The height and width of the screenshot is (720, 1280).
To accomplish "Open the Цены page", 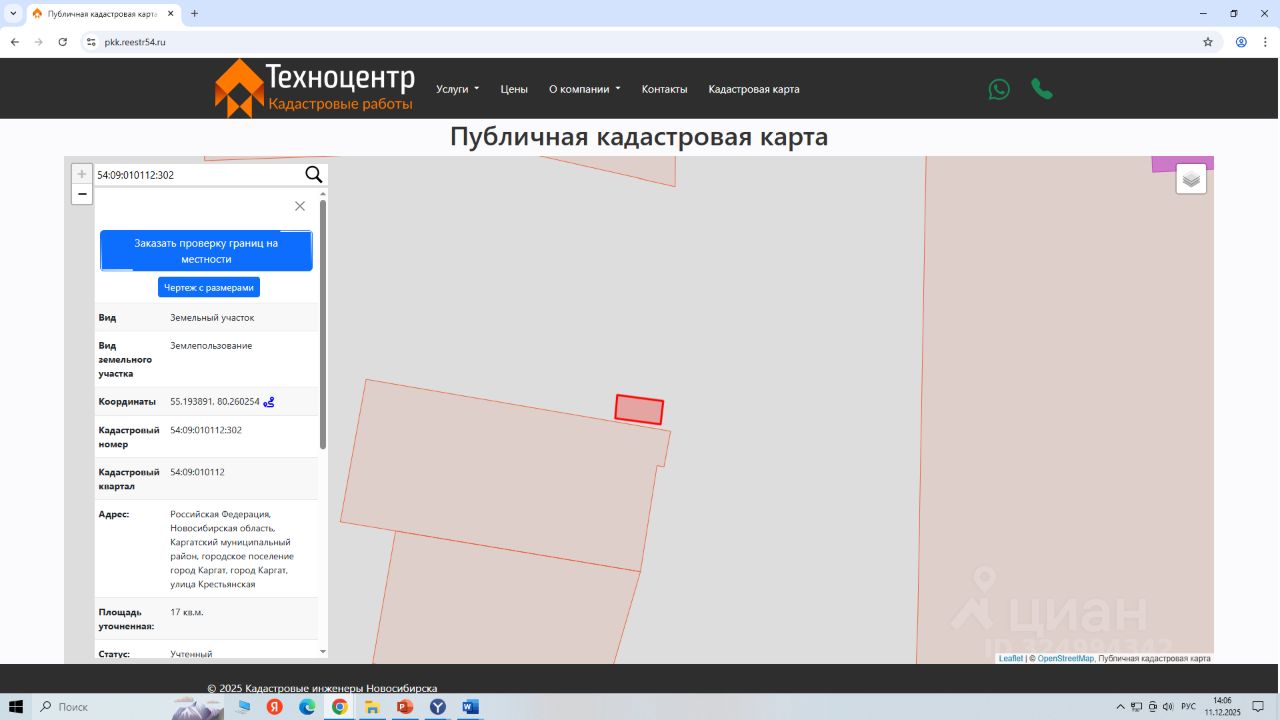I will click(514, 89).
